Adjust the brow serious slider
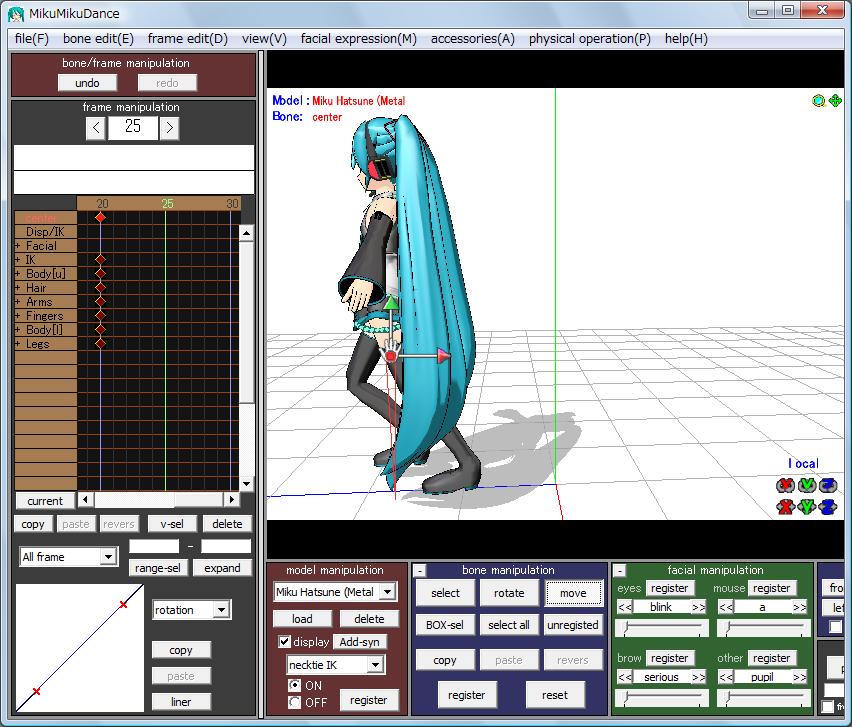This screenshot has width=852, height=727. [662, 698]
